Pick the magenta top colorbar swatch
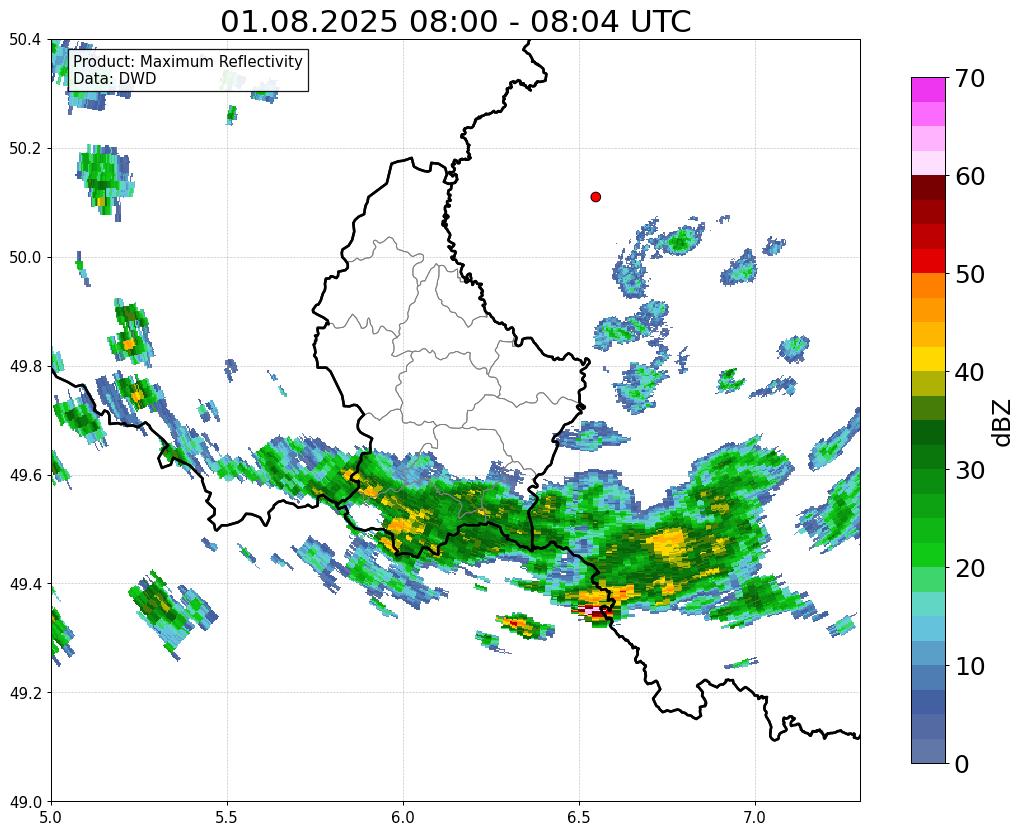 928,90
